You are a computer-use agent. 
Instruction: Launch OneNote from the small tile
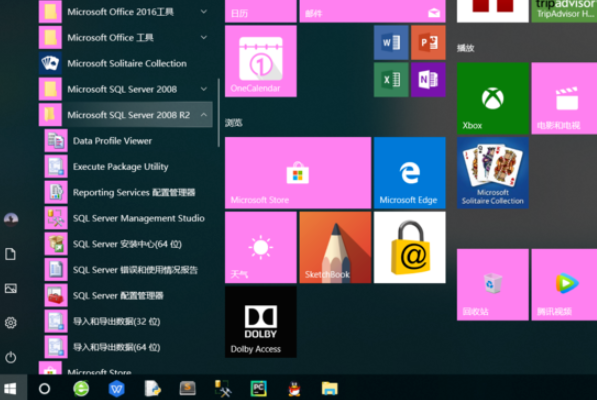tap(428, 80)
